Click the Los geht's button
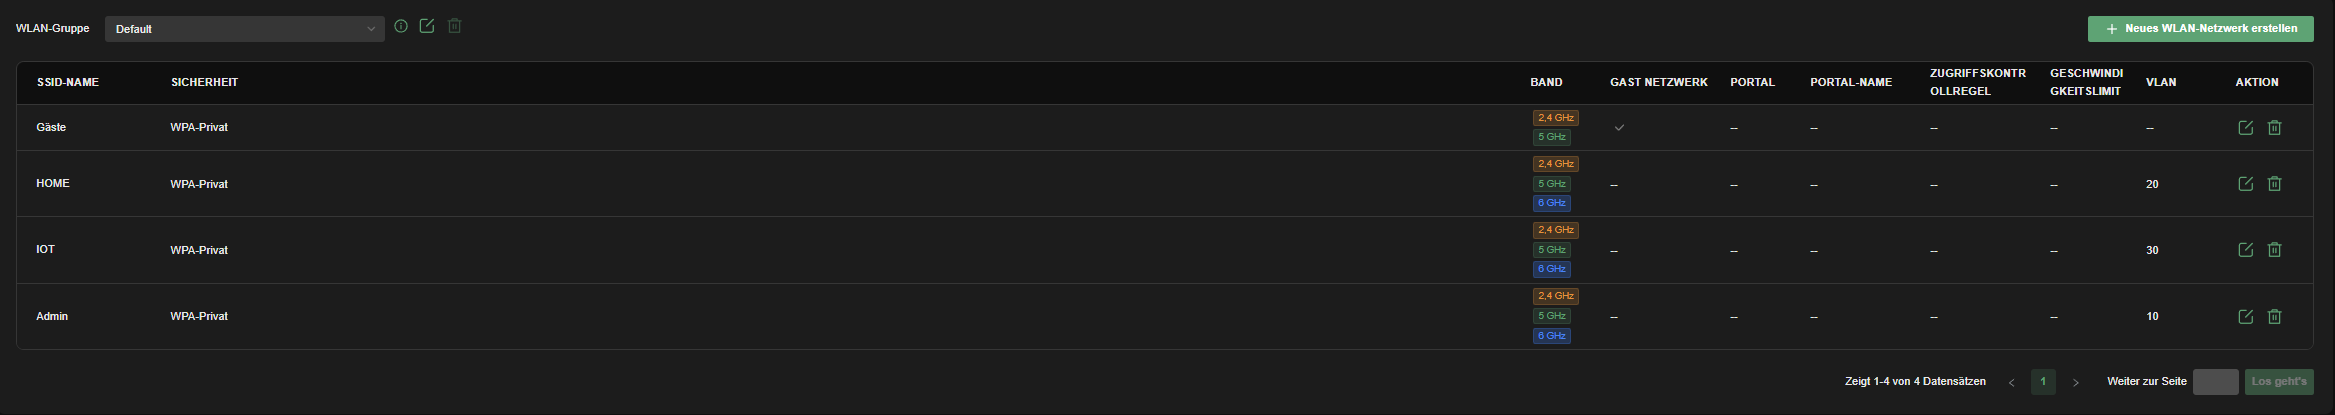 coord(2279,382)
